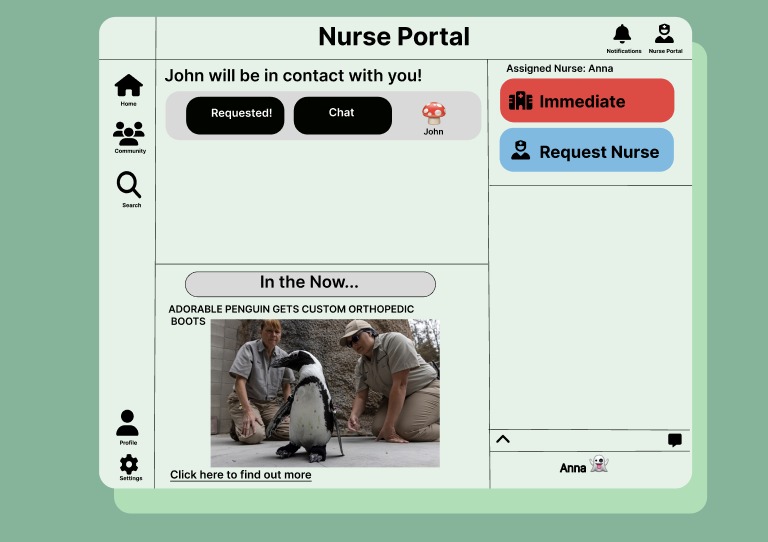Viewport: 768px width, 542px height.
Task: Click the Anna name in chat footer
Action: click(573, 468)
